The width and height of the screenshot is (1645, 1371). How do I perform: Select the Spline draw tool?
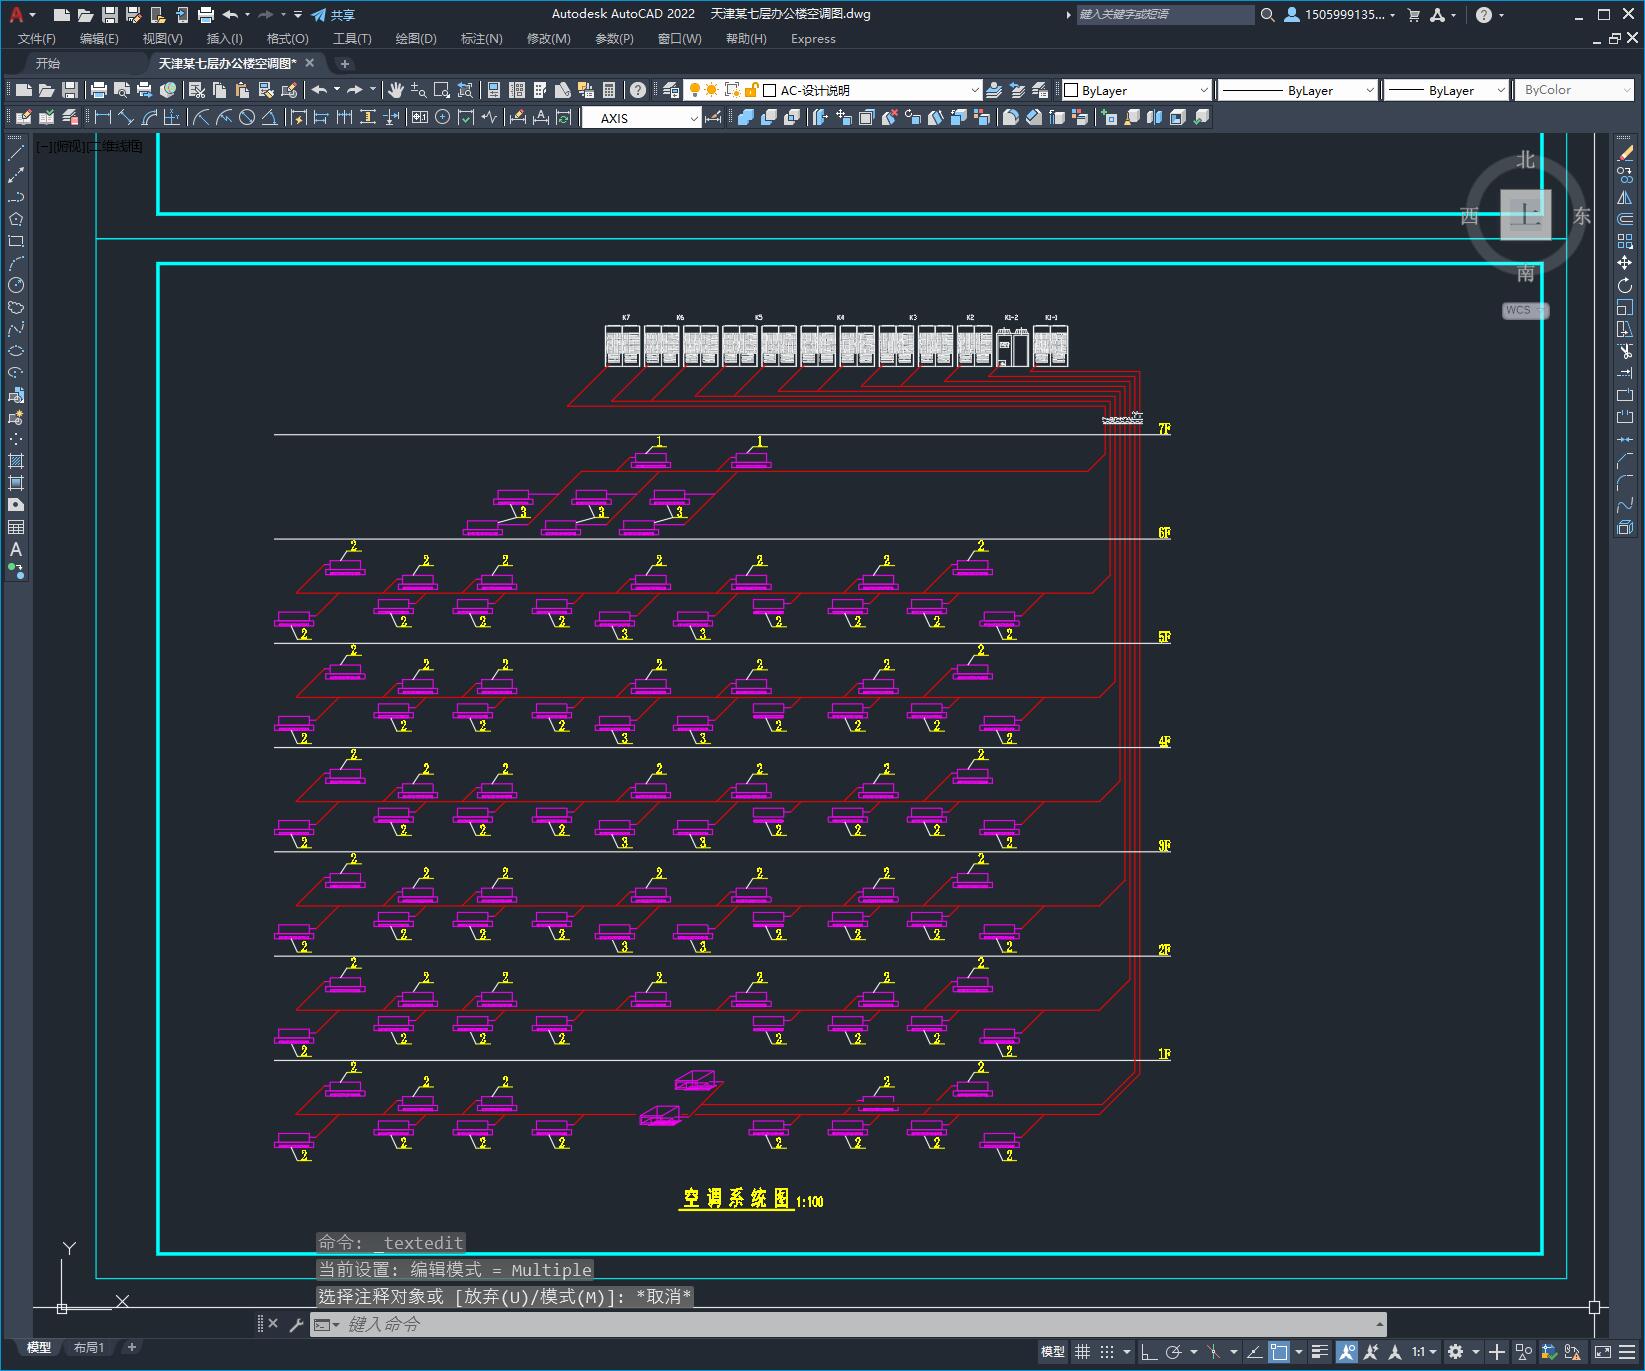coord(16,329)
